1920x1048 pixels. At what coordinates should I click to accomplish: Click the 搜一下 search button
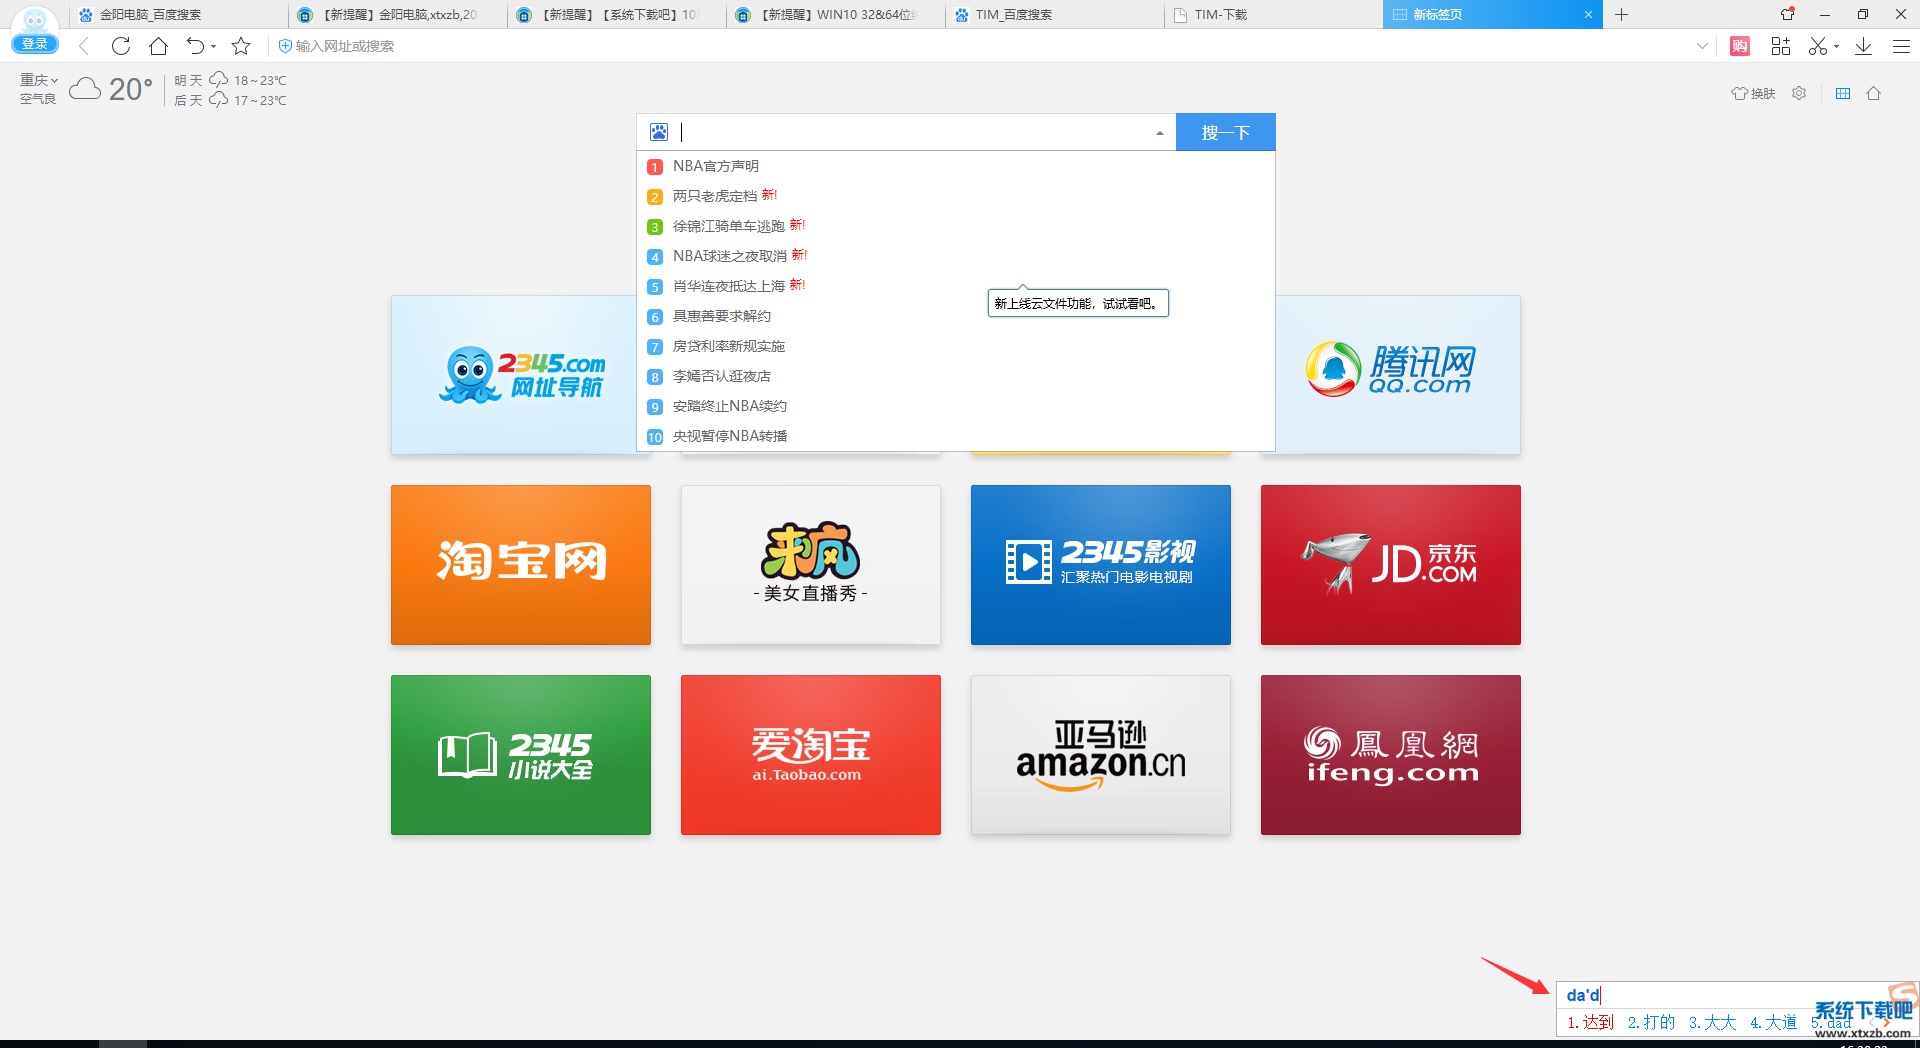[1225, 132]
